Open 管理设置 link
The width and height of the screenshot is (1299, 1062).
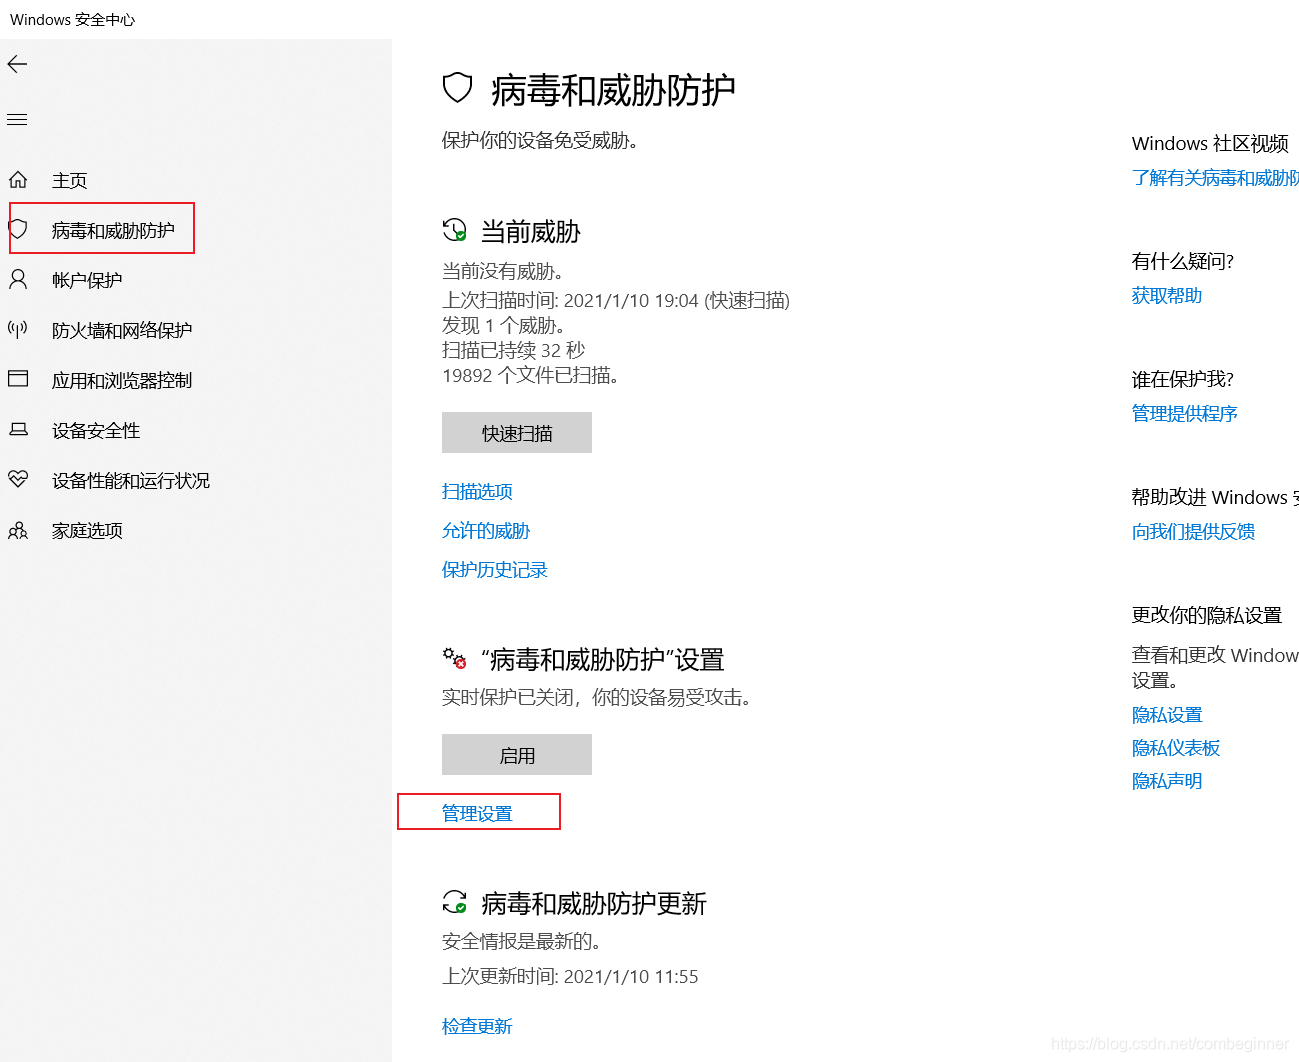tap(477, 813)
